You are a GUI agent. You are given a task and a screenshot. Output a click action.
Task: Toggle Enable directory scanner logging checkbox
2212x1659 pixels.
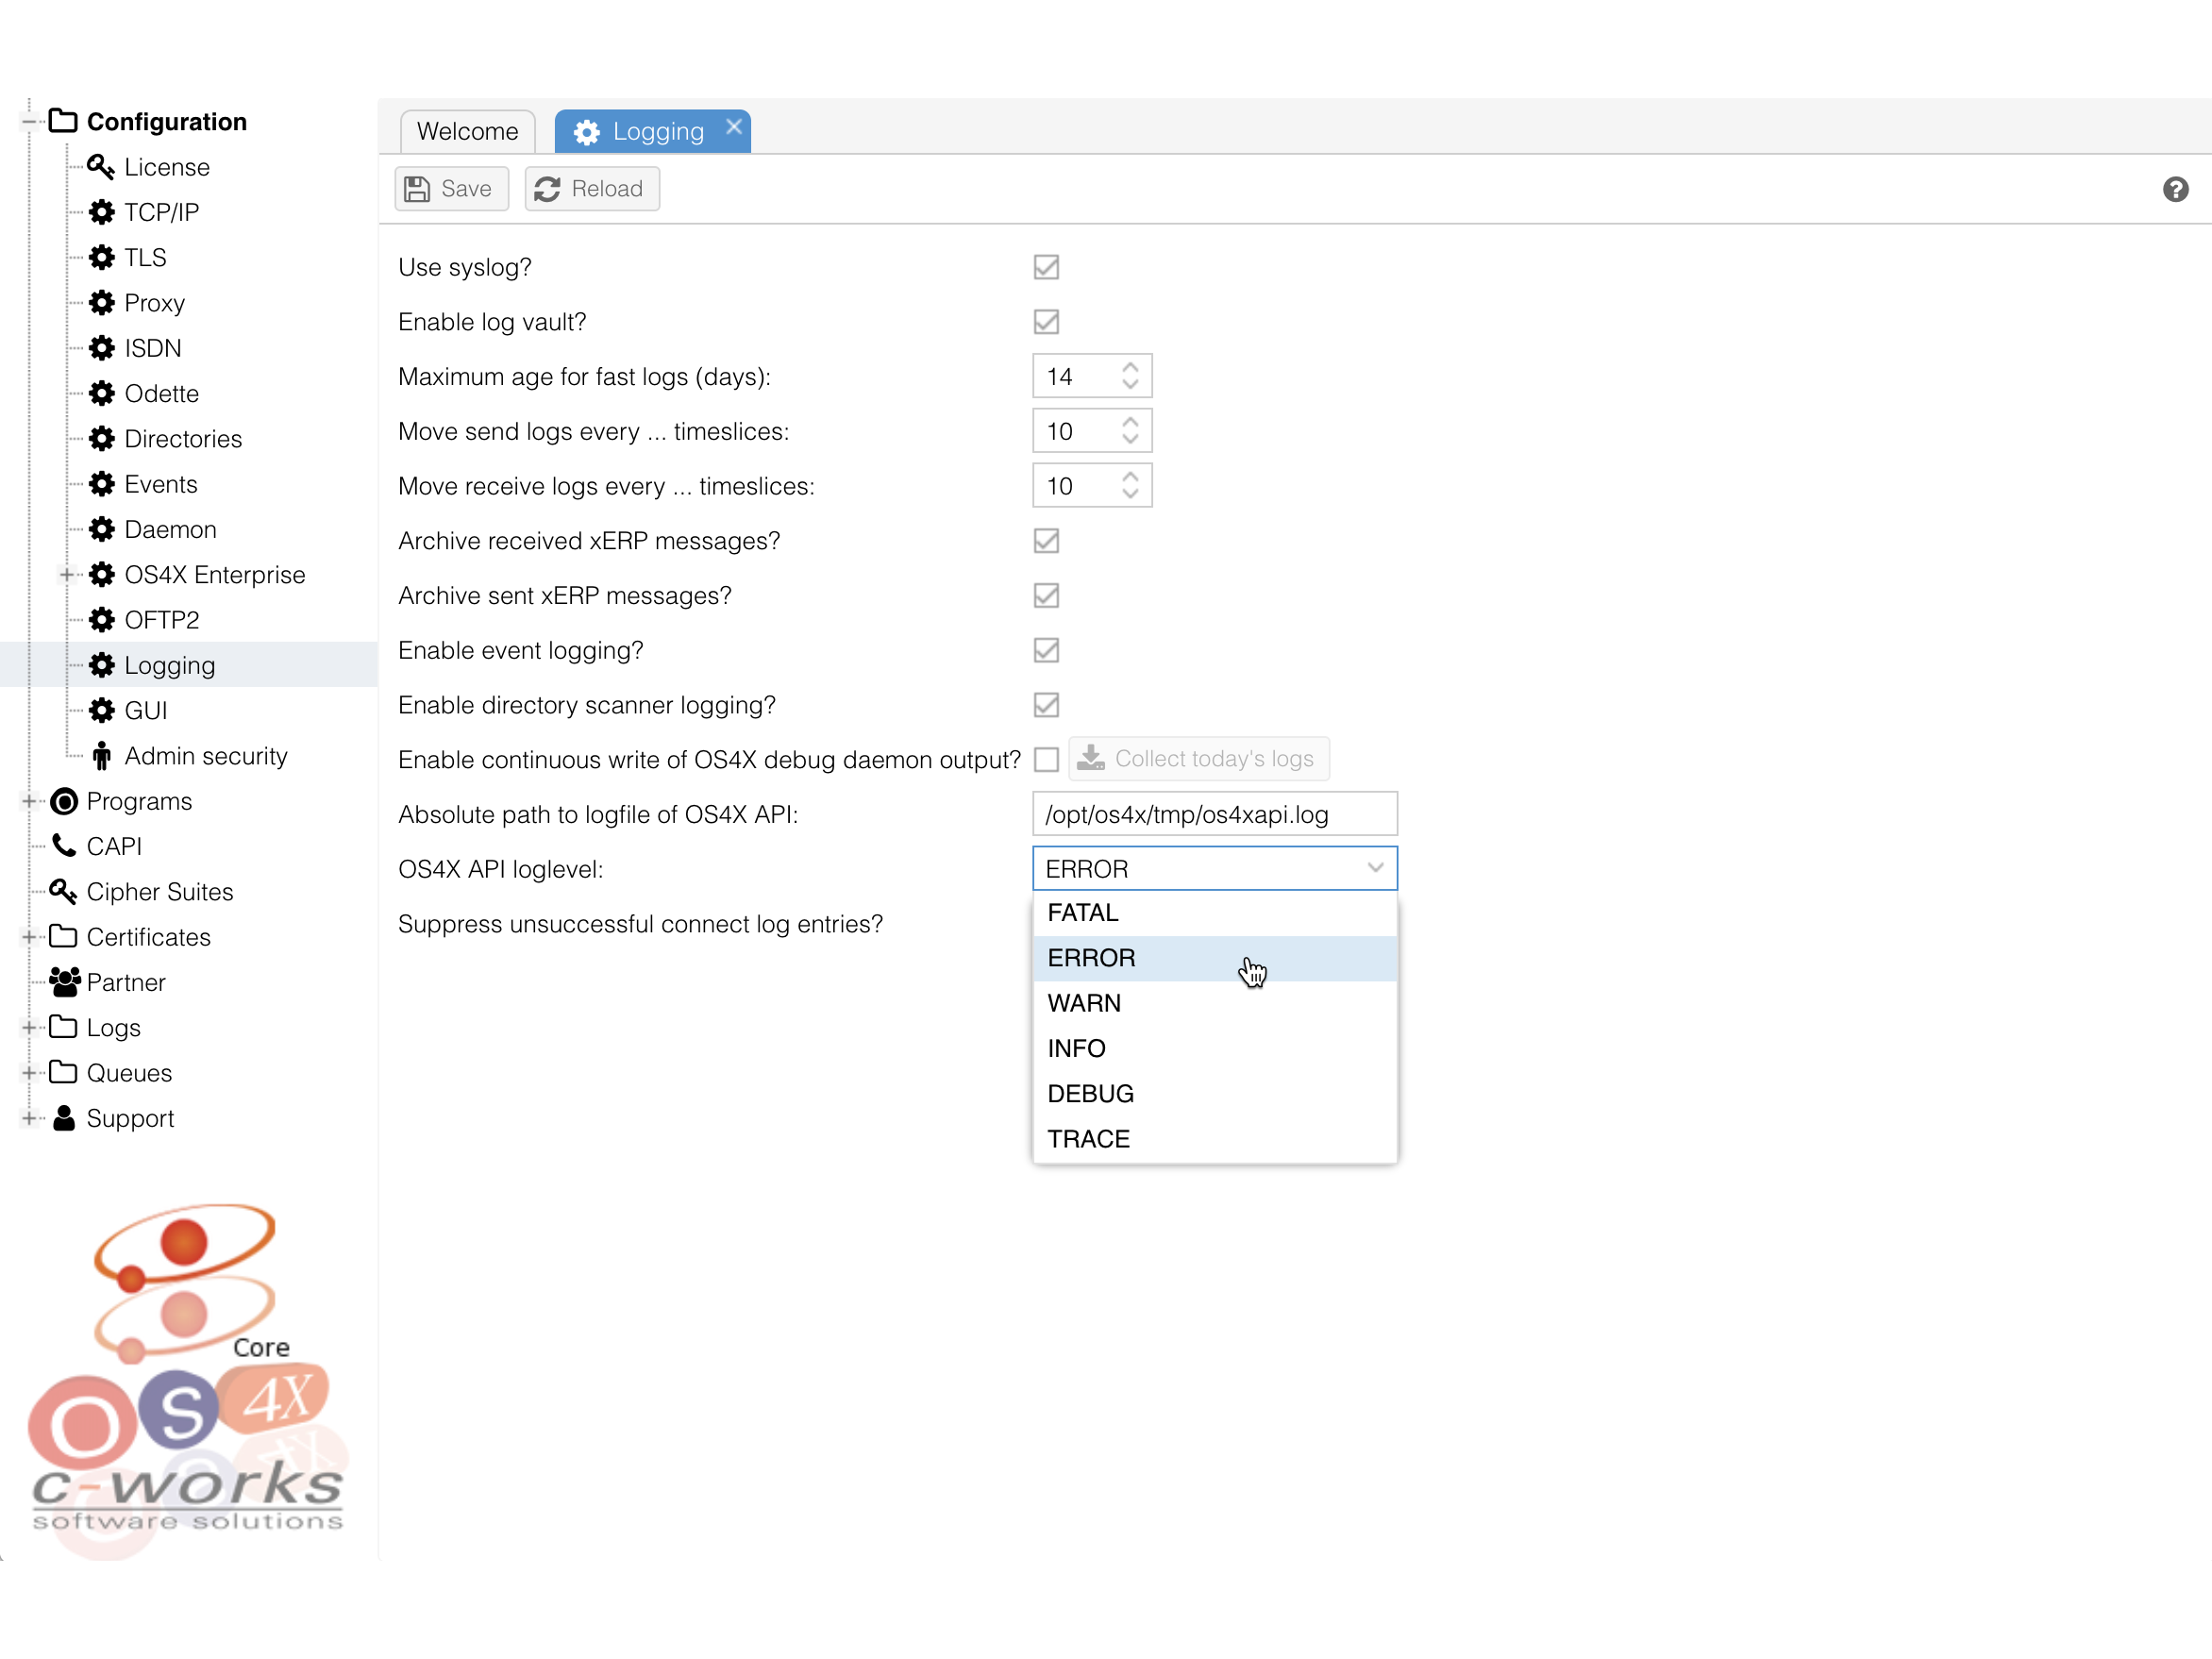(1046, 705)
